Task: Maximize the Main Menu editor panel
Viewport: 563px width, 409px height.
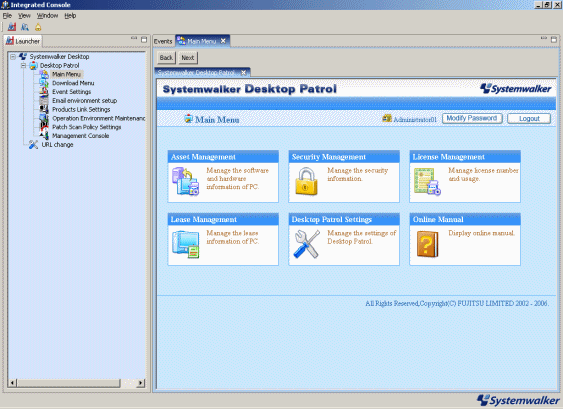Action: pos(554,39)
